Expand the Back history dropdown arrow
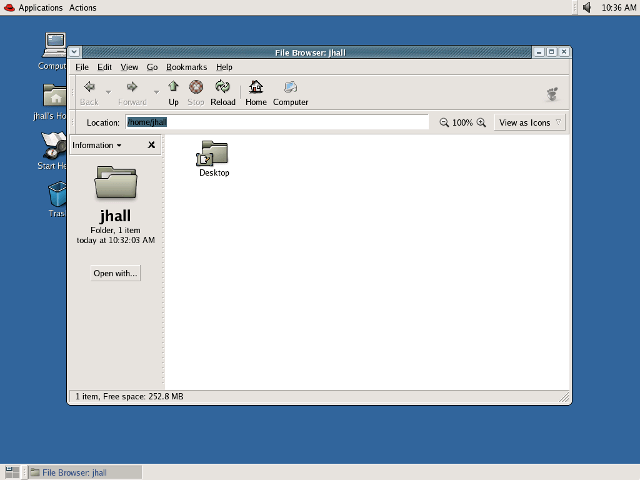Screen dimensions: 640x480 [x=108, y=91]
